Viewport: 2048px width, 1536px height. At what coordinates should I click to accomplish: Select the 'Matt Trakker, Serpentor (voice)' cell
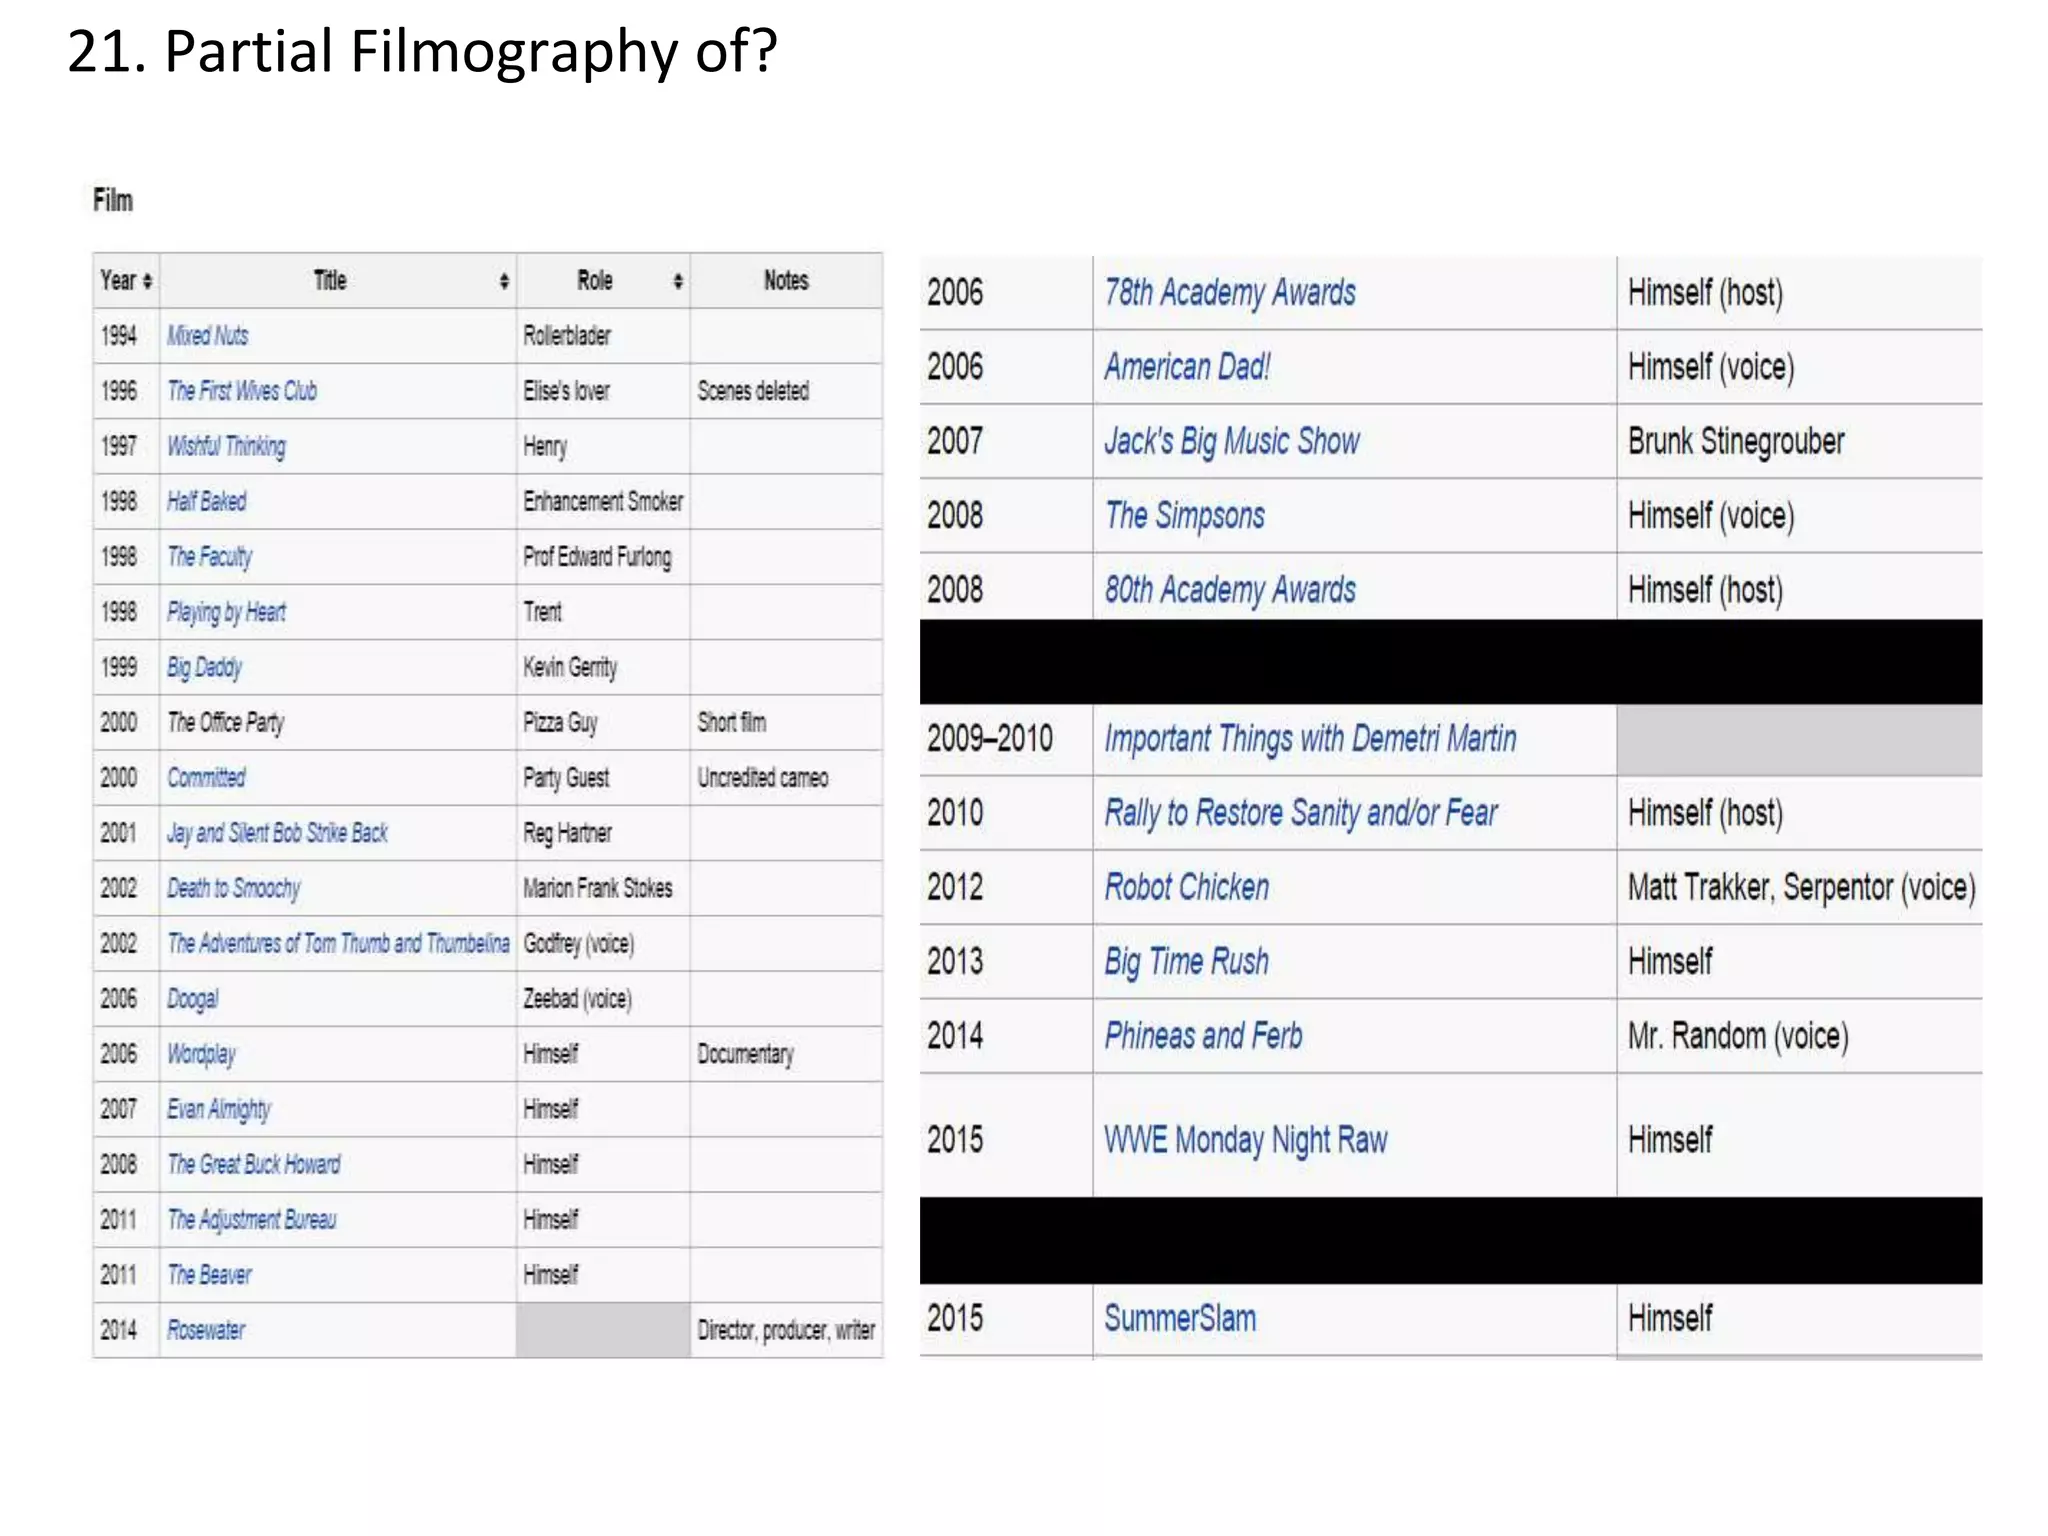coord(1801,887)
